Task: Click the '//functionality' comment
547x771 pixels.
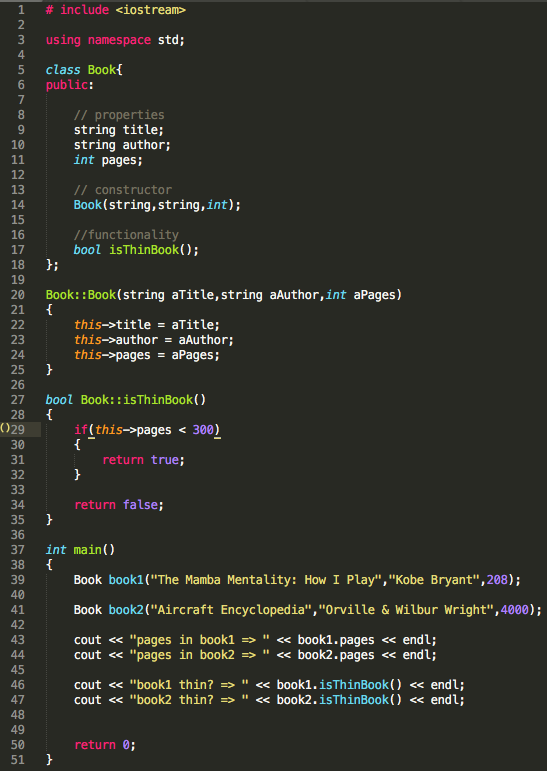Action: pyautogui.click(x=126, y=235)
